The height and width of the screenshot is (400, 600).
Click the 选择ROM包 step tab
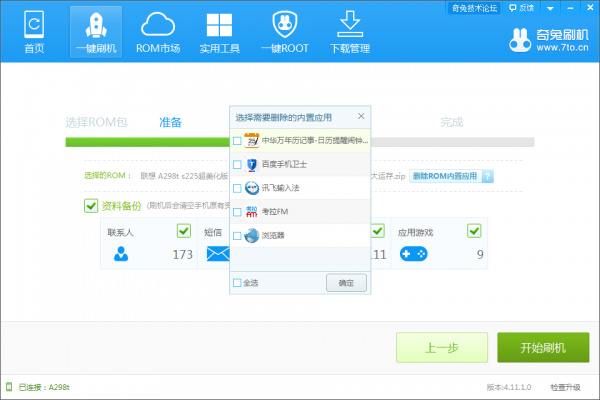coord(96,122)
